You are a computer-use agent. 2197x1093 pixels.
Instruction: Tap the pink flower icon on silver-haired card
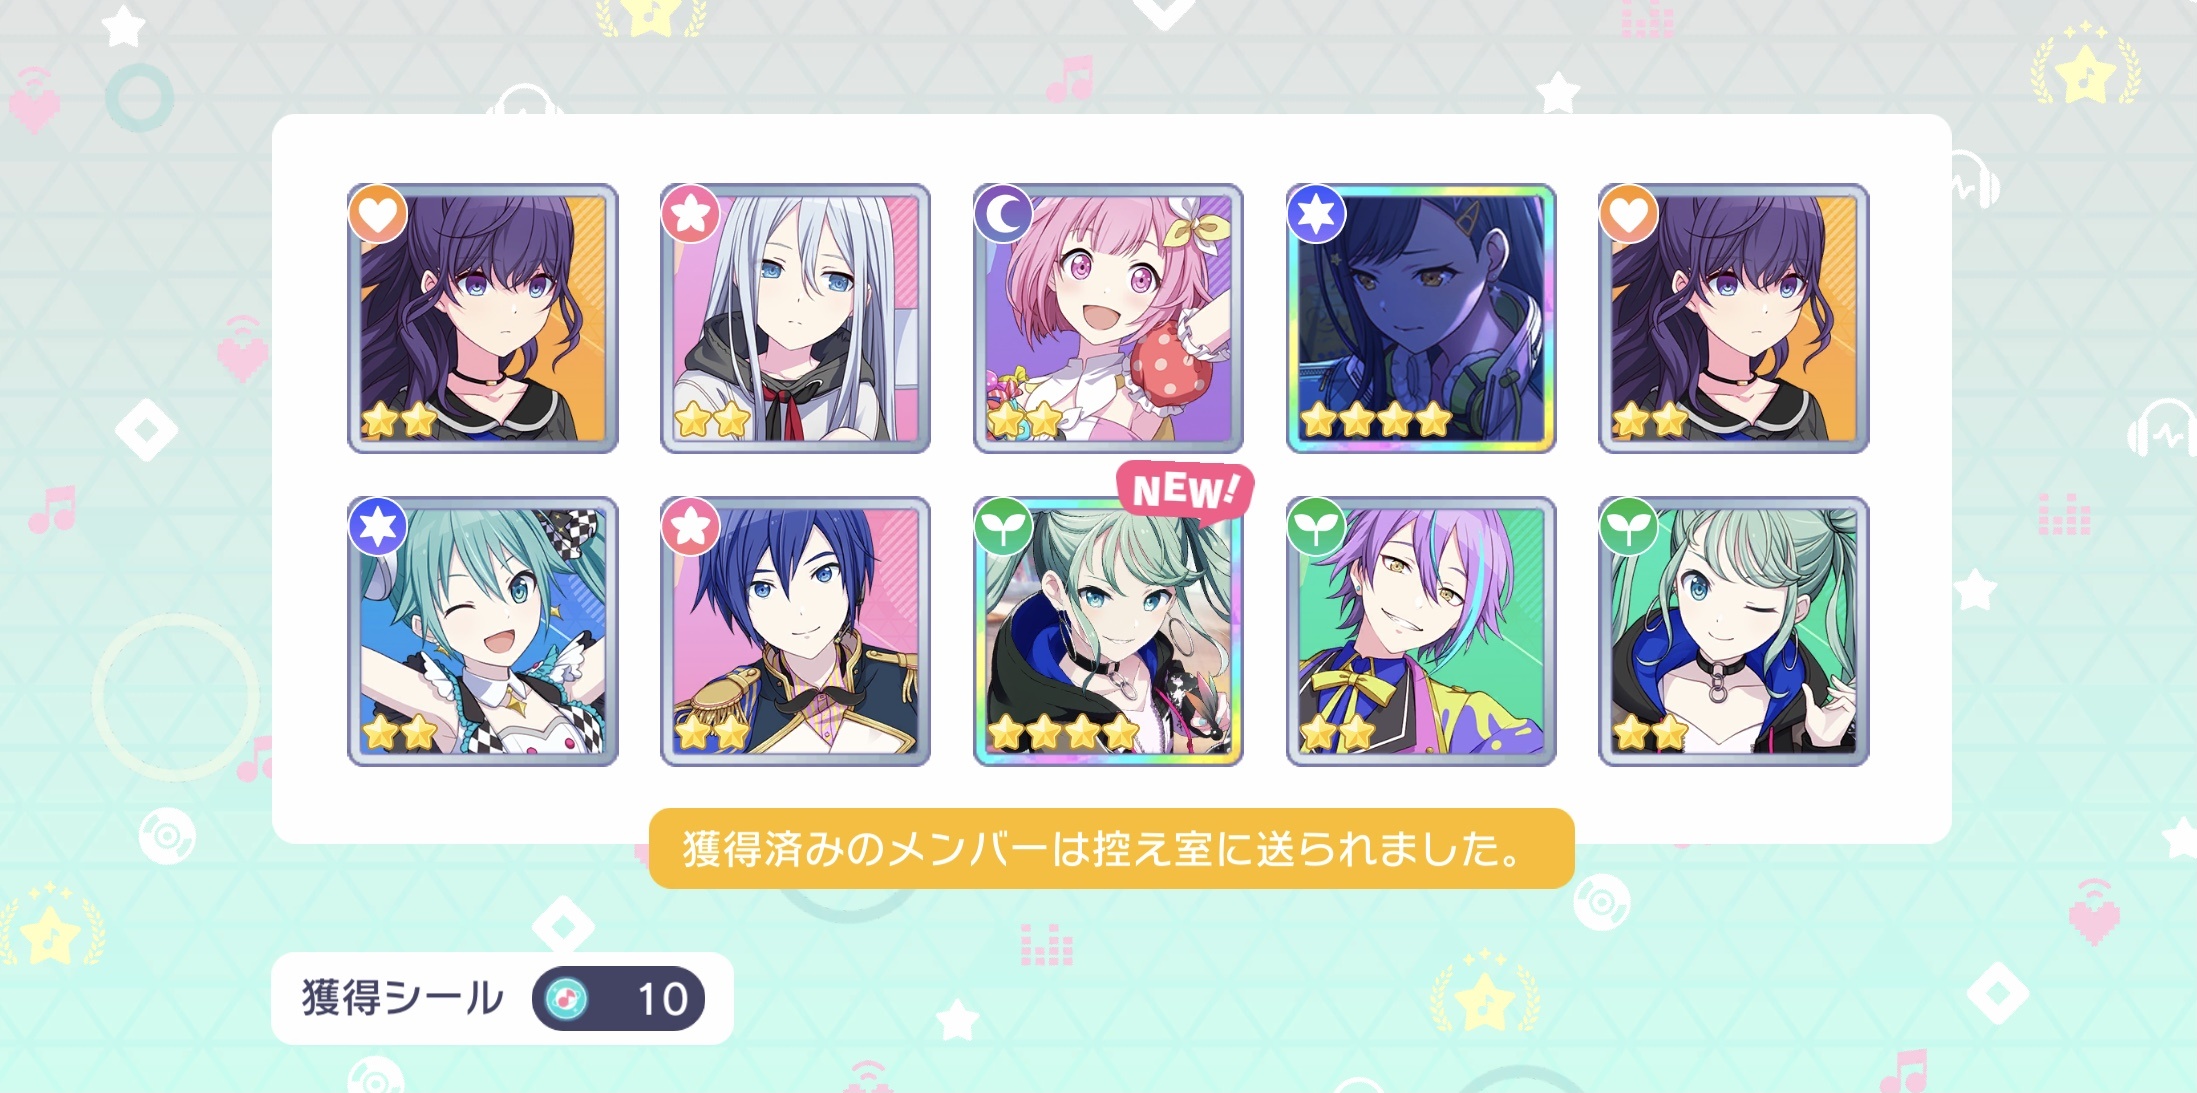click(691, 214)
